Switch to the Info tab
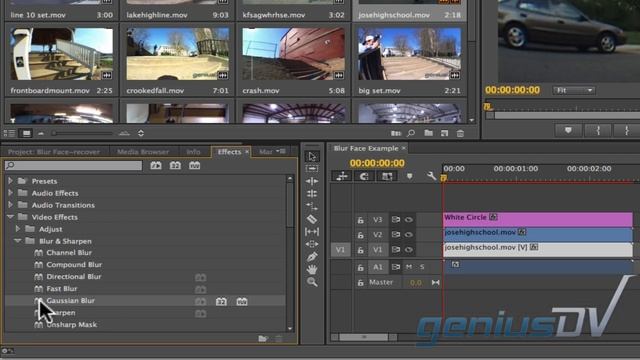This screenshot has height=360, width=640. tap(193, 152)
